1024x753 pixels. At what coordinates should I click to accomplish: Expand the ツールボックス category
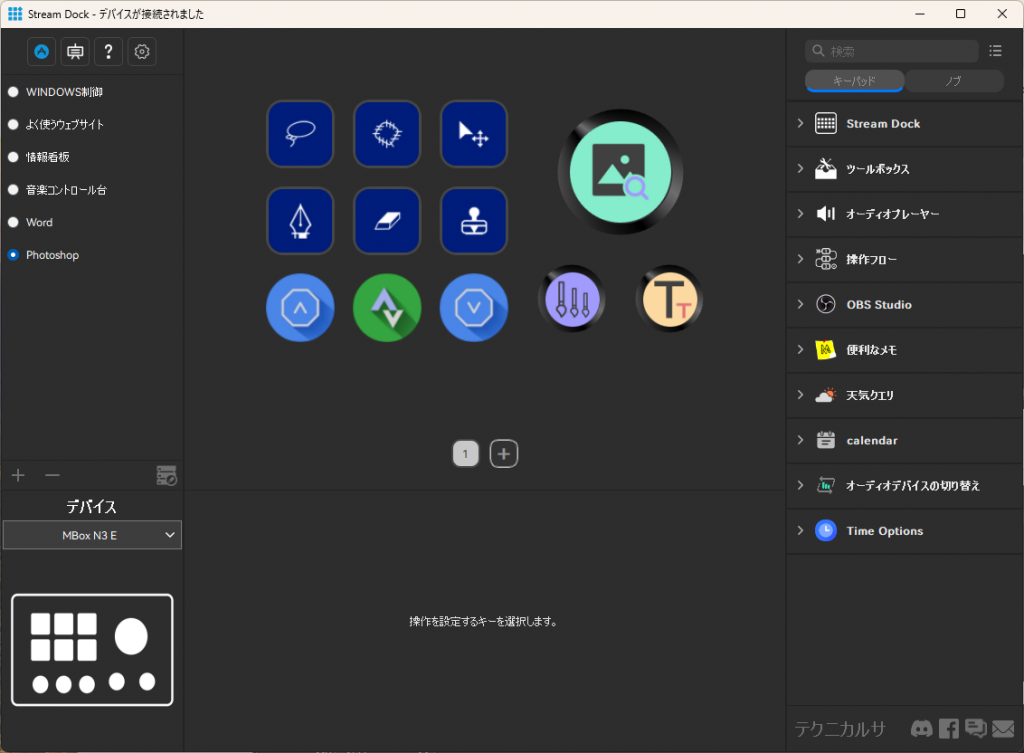[x=904, y=169]
